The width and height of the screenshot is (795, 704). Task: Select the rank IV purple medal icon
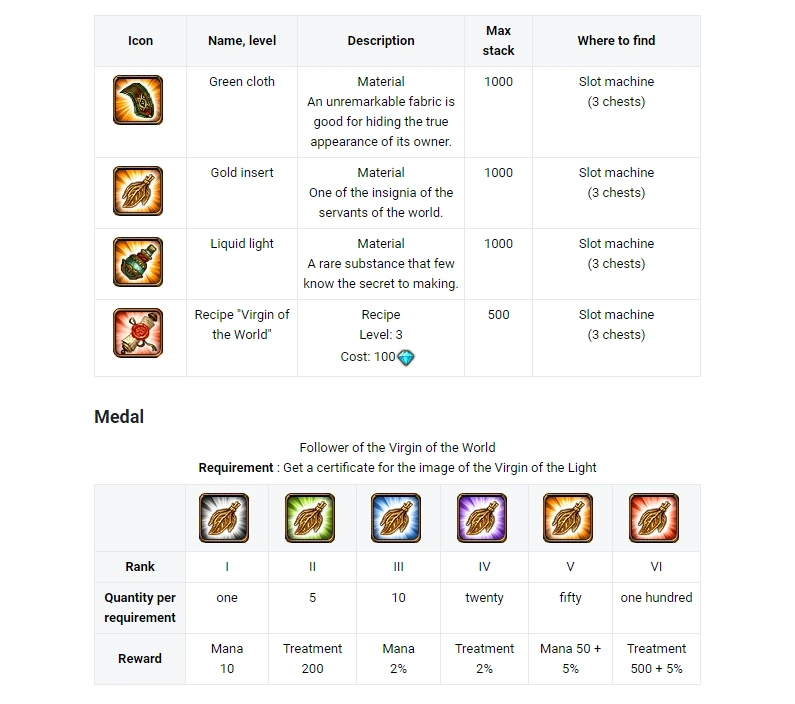pyautogui.click(x=484, y=518)
